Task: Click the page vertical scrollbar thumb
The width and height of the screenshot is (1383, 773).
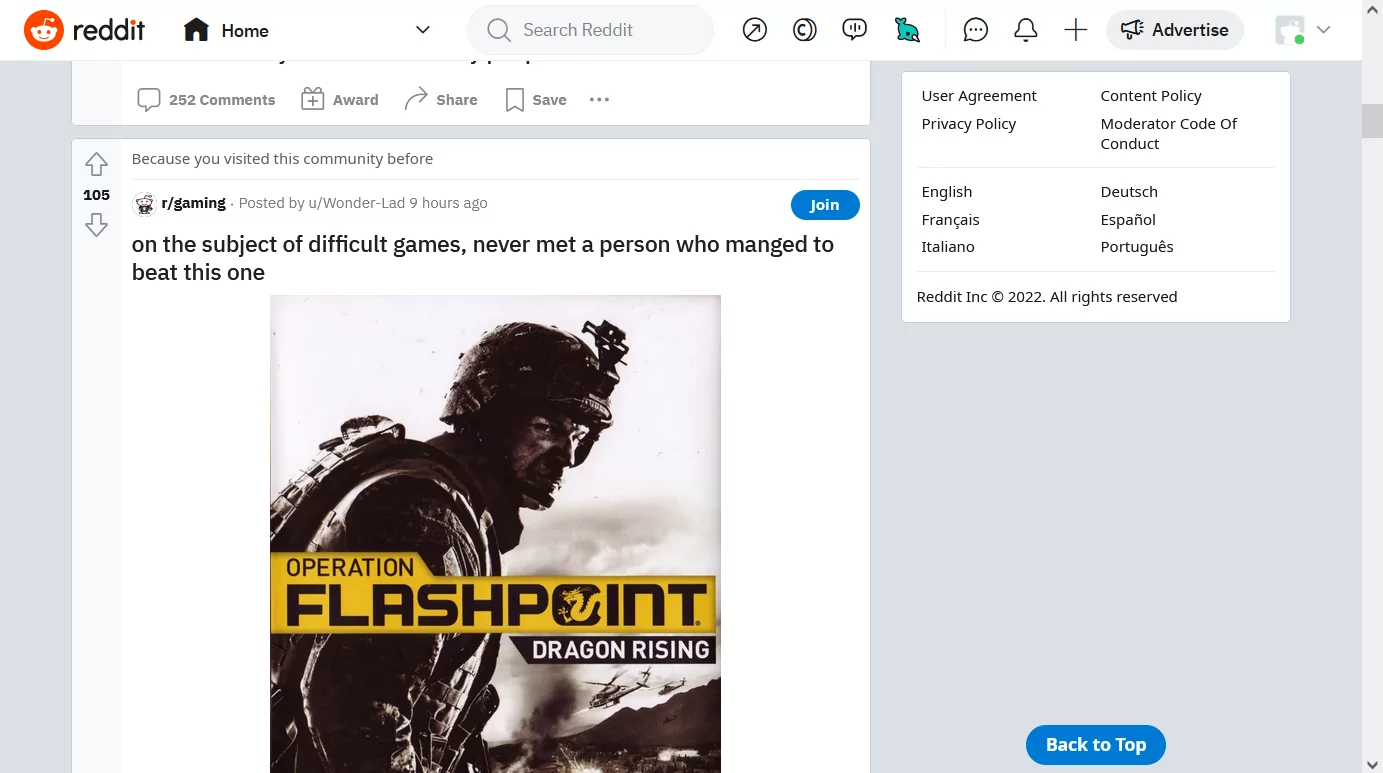Action: click(x=1372, y=120)
